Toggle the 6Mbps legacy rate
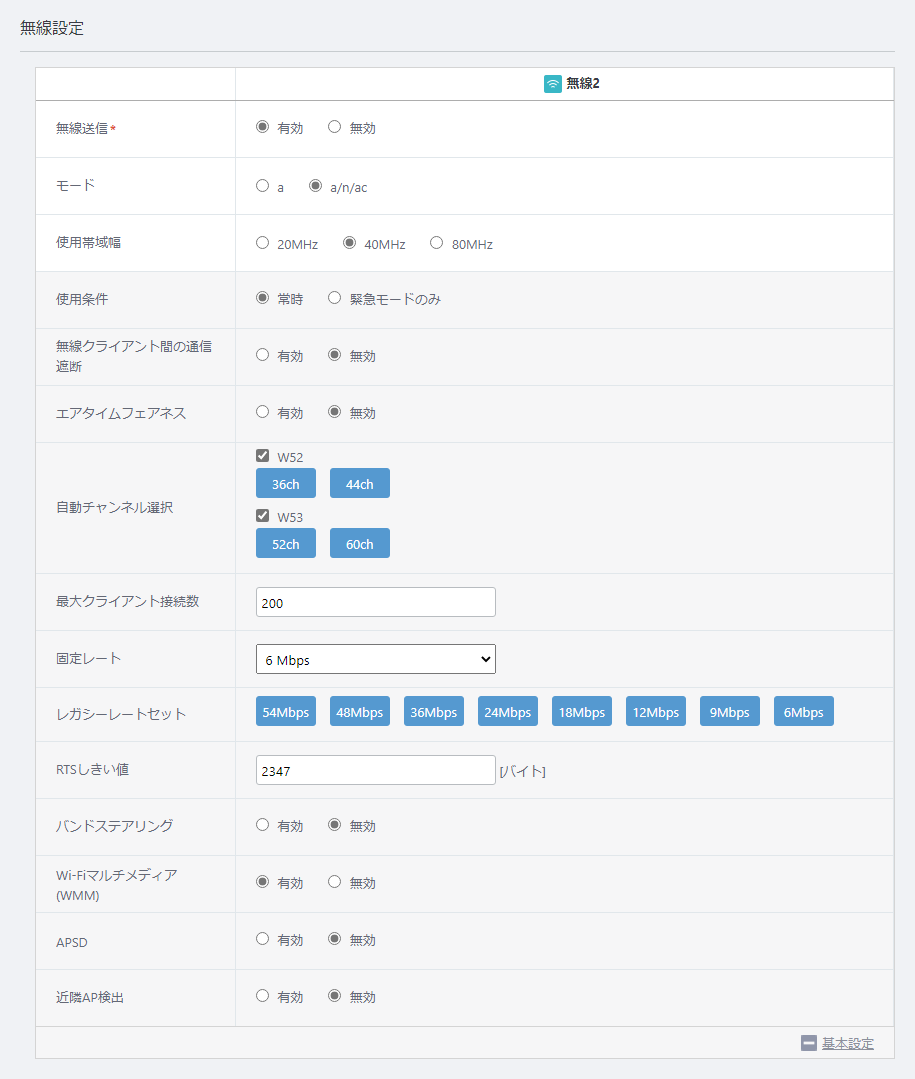Viewport: 915px width, 1079px height. pyautogui.click(x=804, y=712)
